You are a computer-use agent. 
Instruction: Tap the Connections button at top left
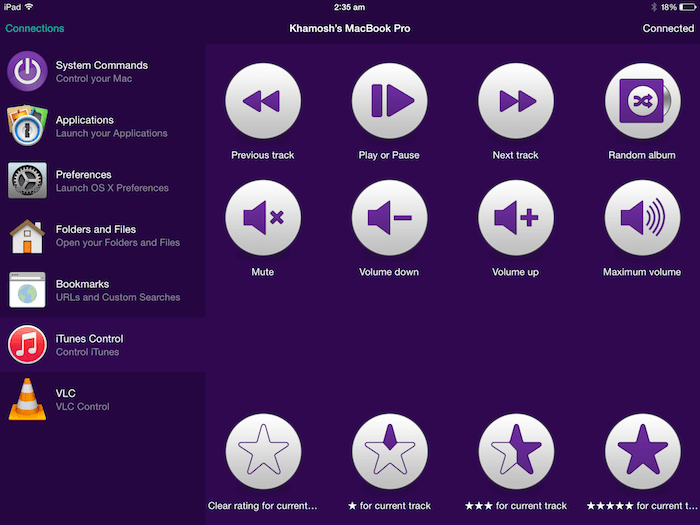[x=35, y=29]
